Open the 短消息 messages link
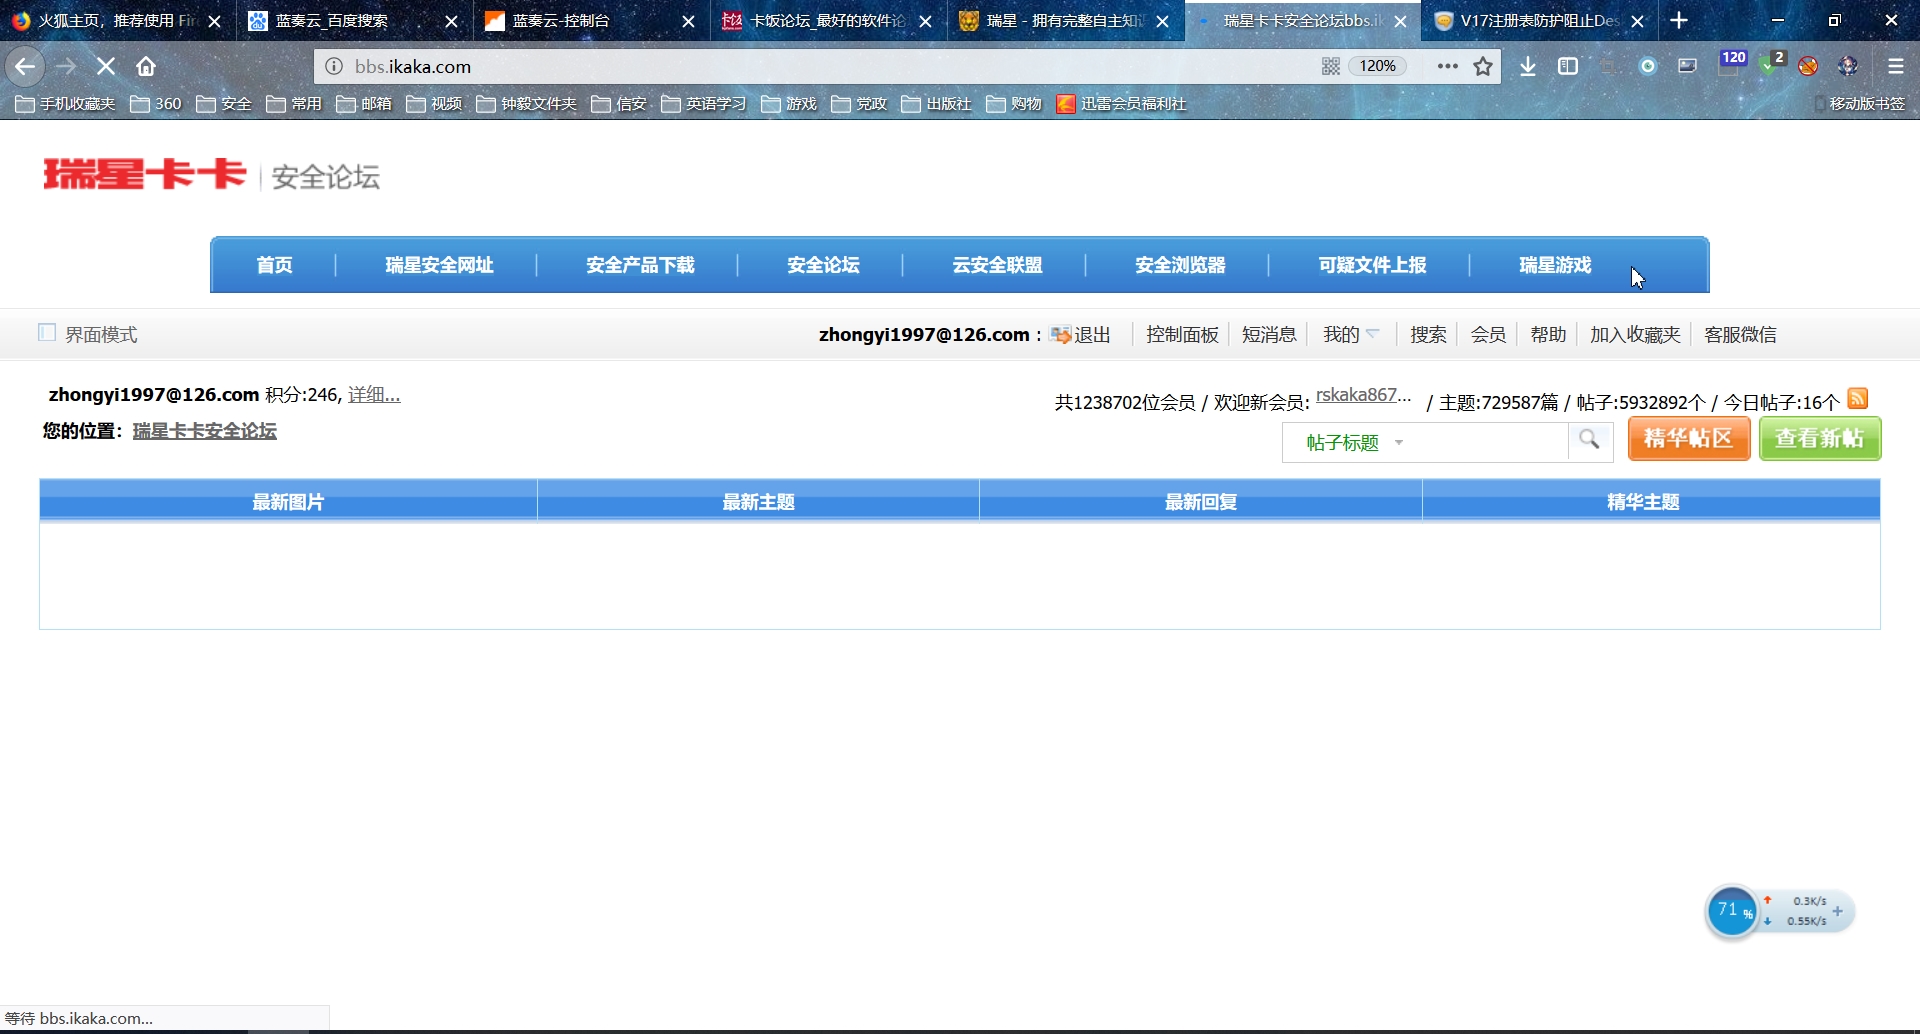 (1269, 334)
